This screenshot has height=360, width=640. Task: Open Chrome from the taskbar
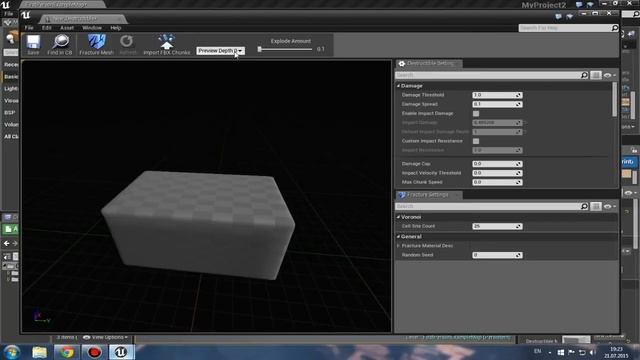click(x=67, y=352)
